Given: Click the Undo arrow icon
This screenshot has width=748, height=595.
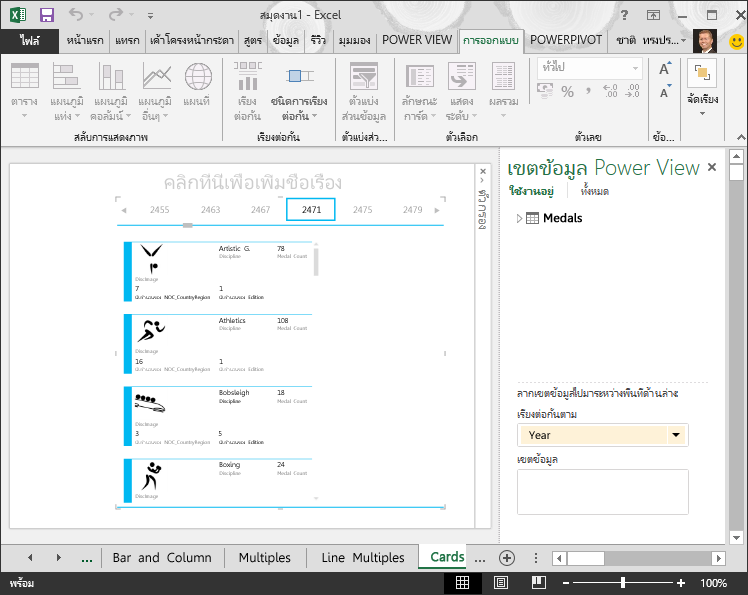Looking at the screenshot, I should 76,14.
